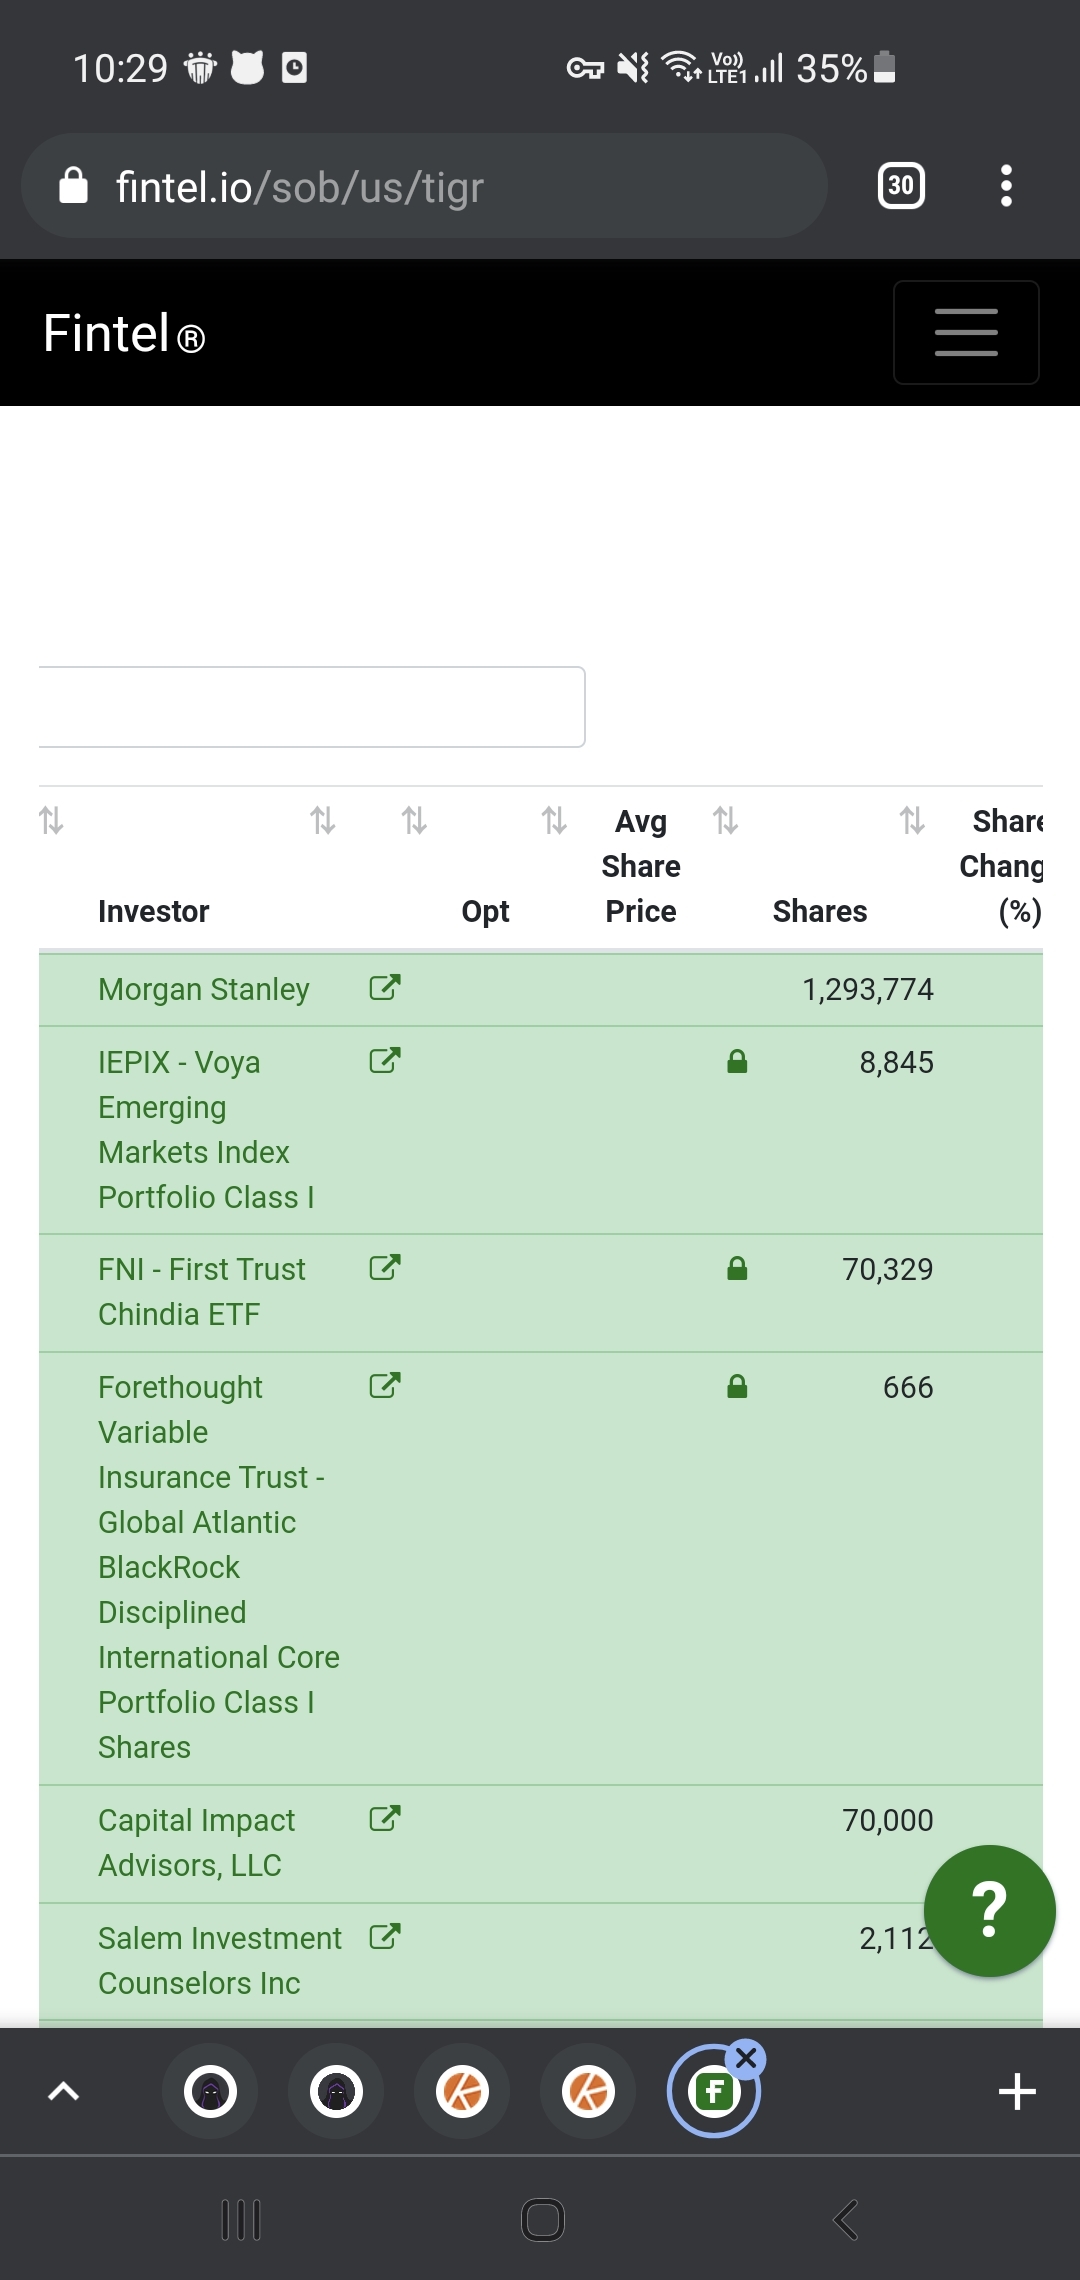1080x2280 pixels.
Task: Open browser three-dot overflow menu
Action: [x=1006, y=186]
